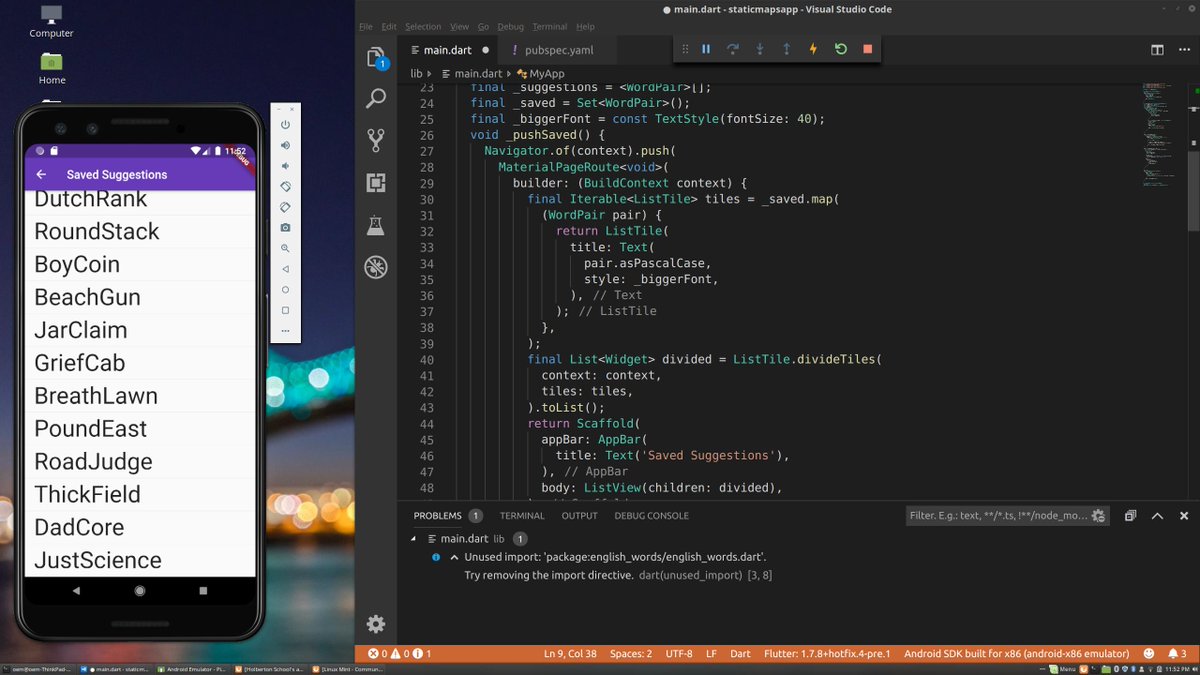Collapse the Unused import problem details
This screenshot has width=1200, height=675.
pos(454,557)
